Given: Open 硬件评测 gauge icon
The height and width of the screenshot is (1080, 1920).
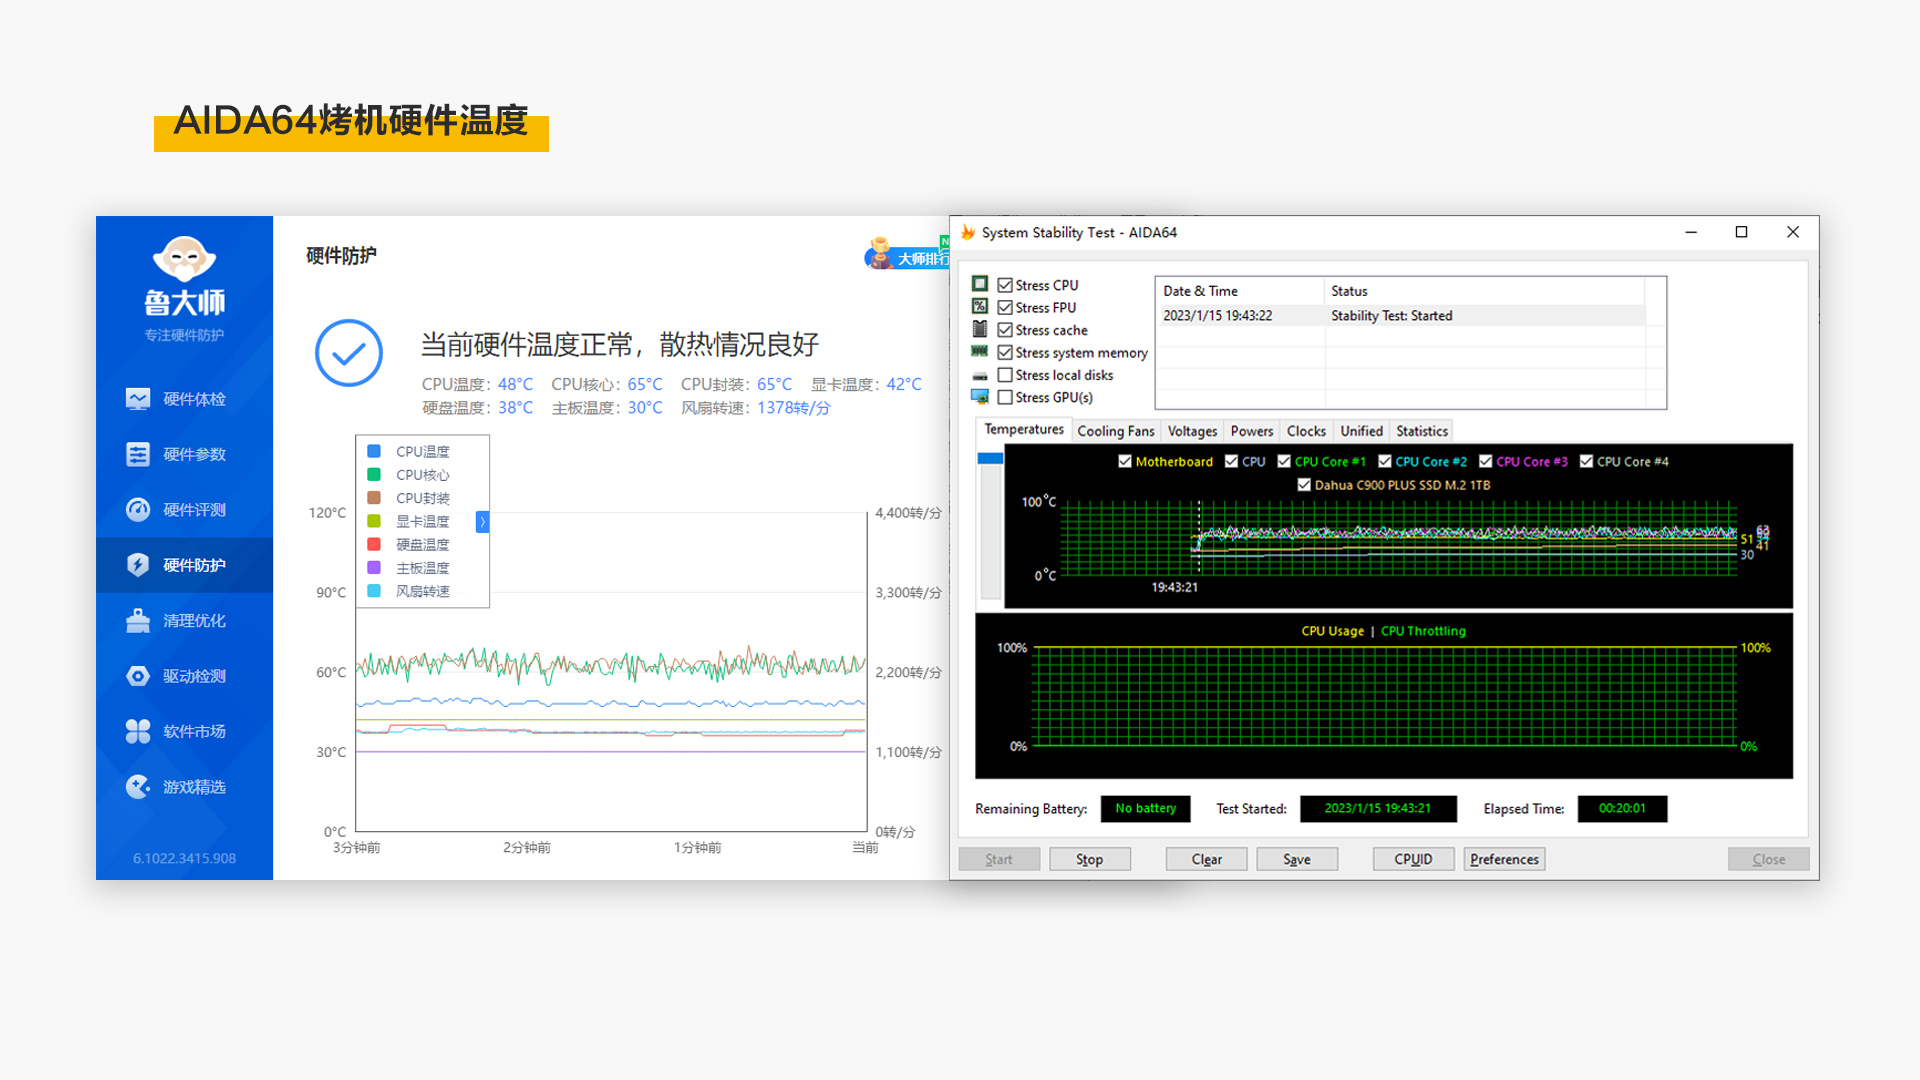Looking at the screenshot, I should (138, 510).
